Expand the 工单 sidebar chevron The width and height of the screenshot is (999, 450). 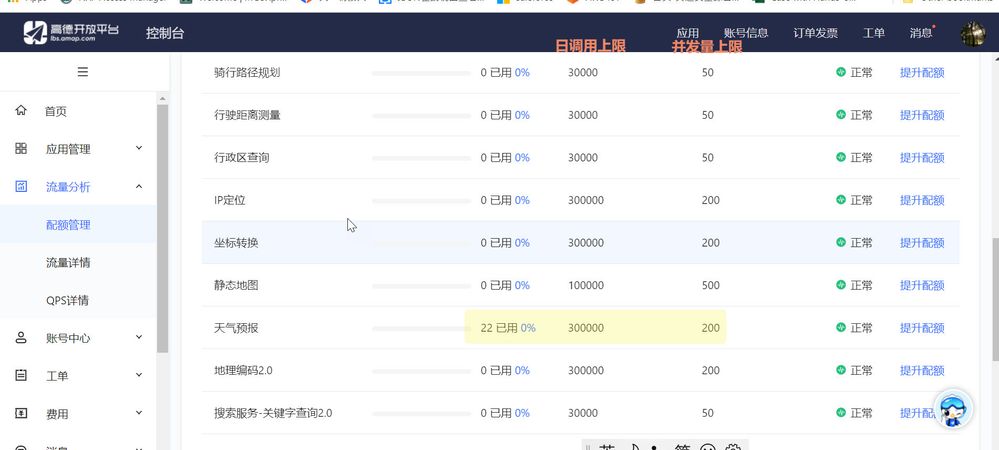[139, 375]
